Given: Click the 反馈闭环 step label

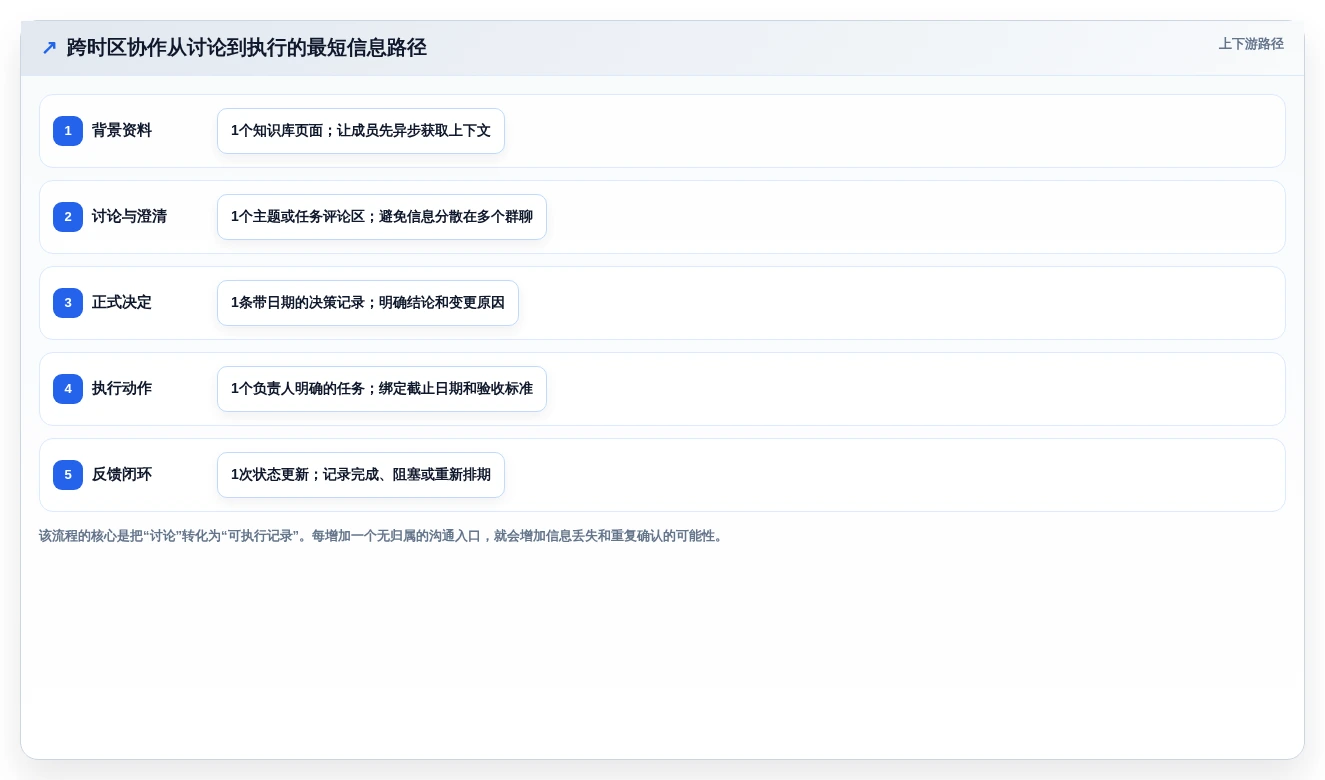Looking at the screenshot, I should (122, 475).
